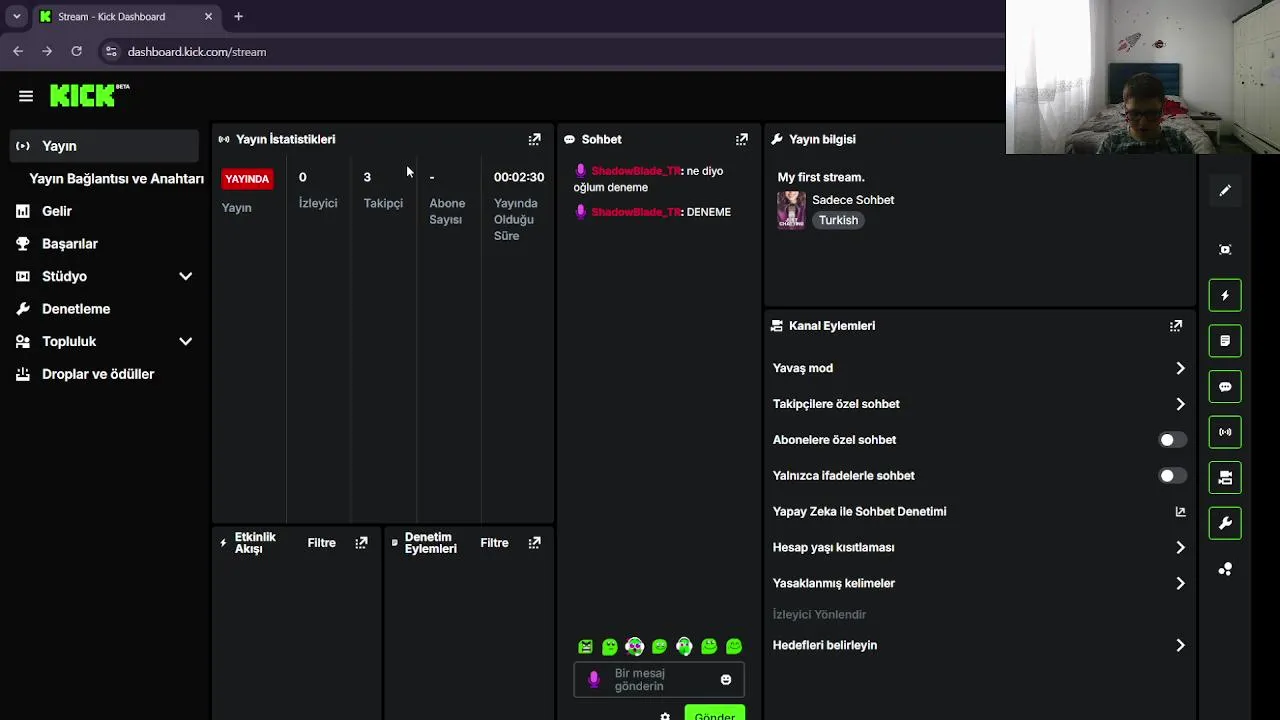Select Yayın in the sidebar
Viewport: 1280px width, 720px height.
tap(105, 146)
